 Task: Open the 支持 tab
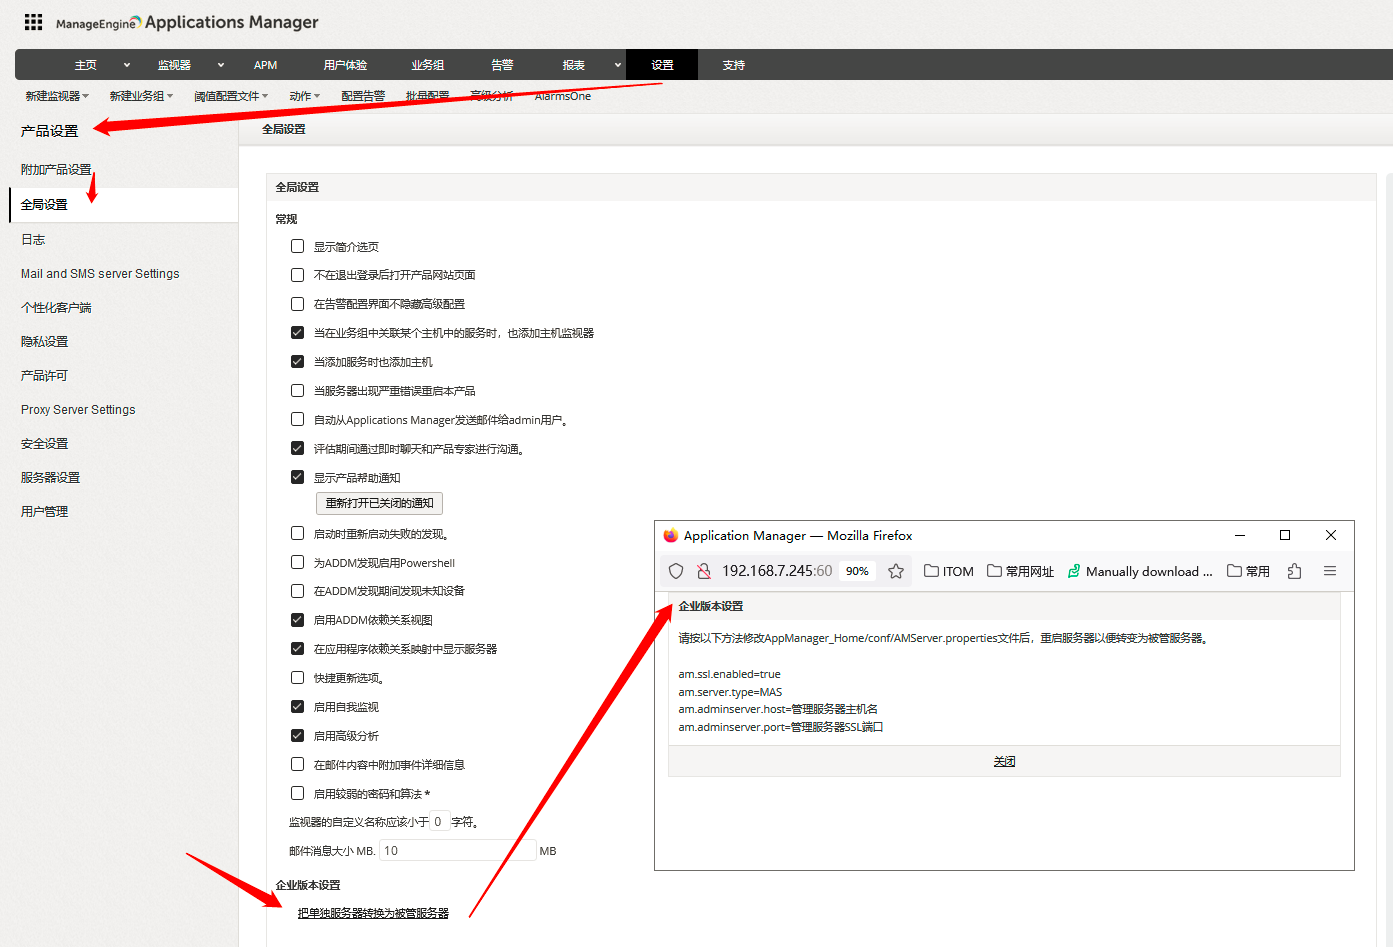coord(734,65)
